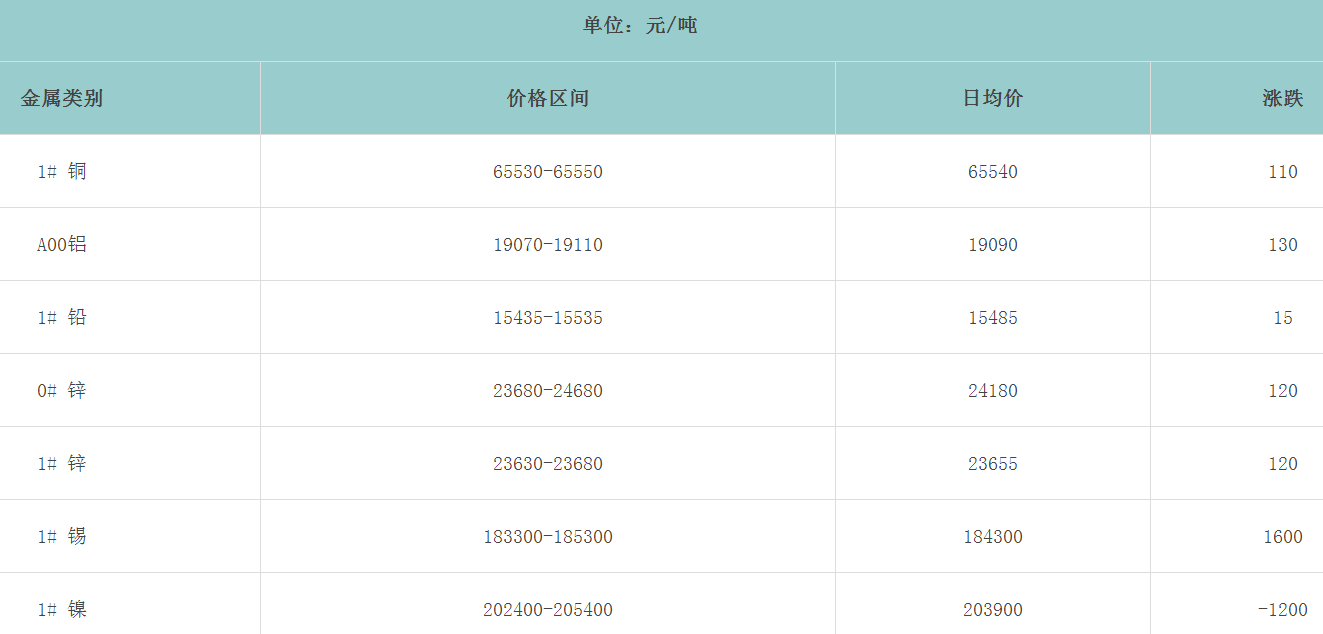Select the 1# 锡 row label
The height and width of the screenshot is (634, 1323).
point(62,537)
